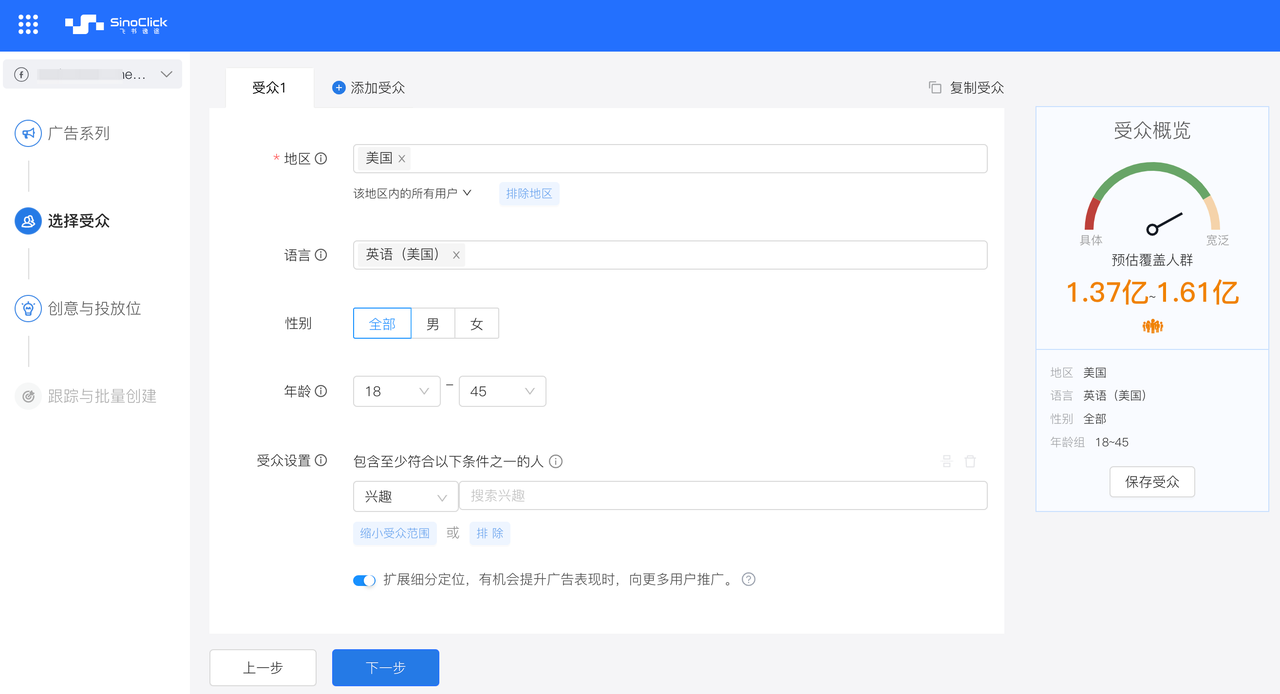Click the 缩小受众范围 button
1280x694 pixels.
click(x=395, y=533)
